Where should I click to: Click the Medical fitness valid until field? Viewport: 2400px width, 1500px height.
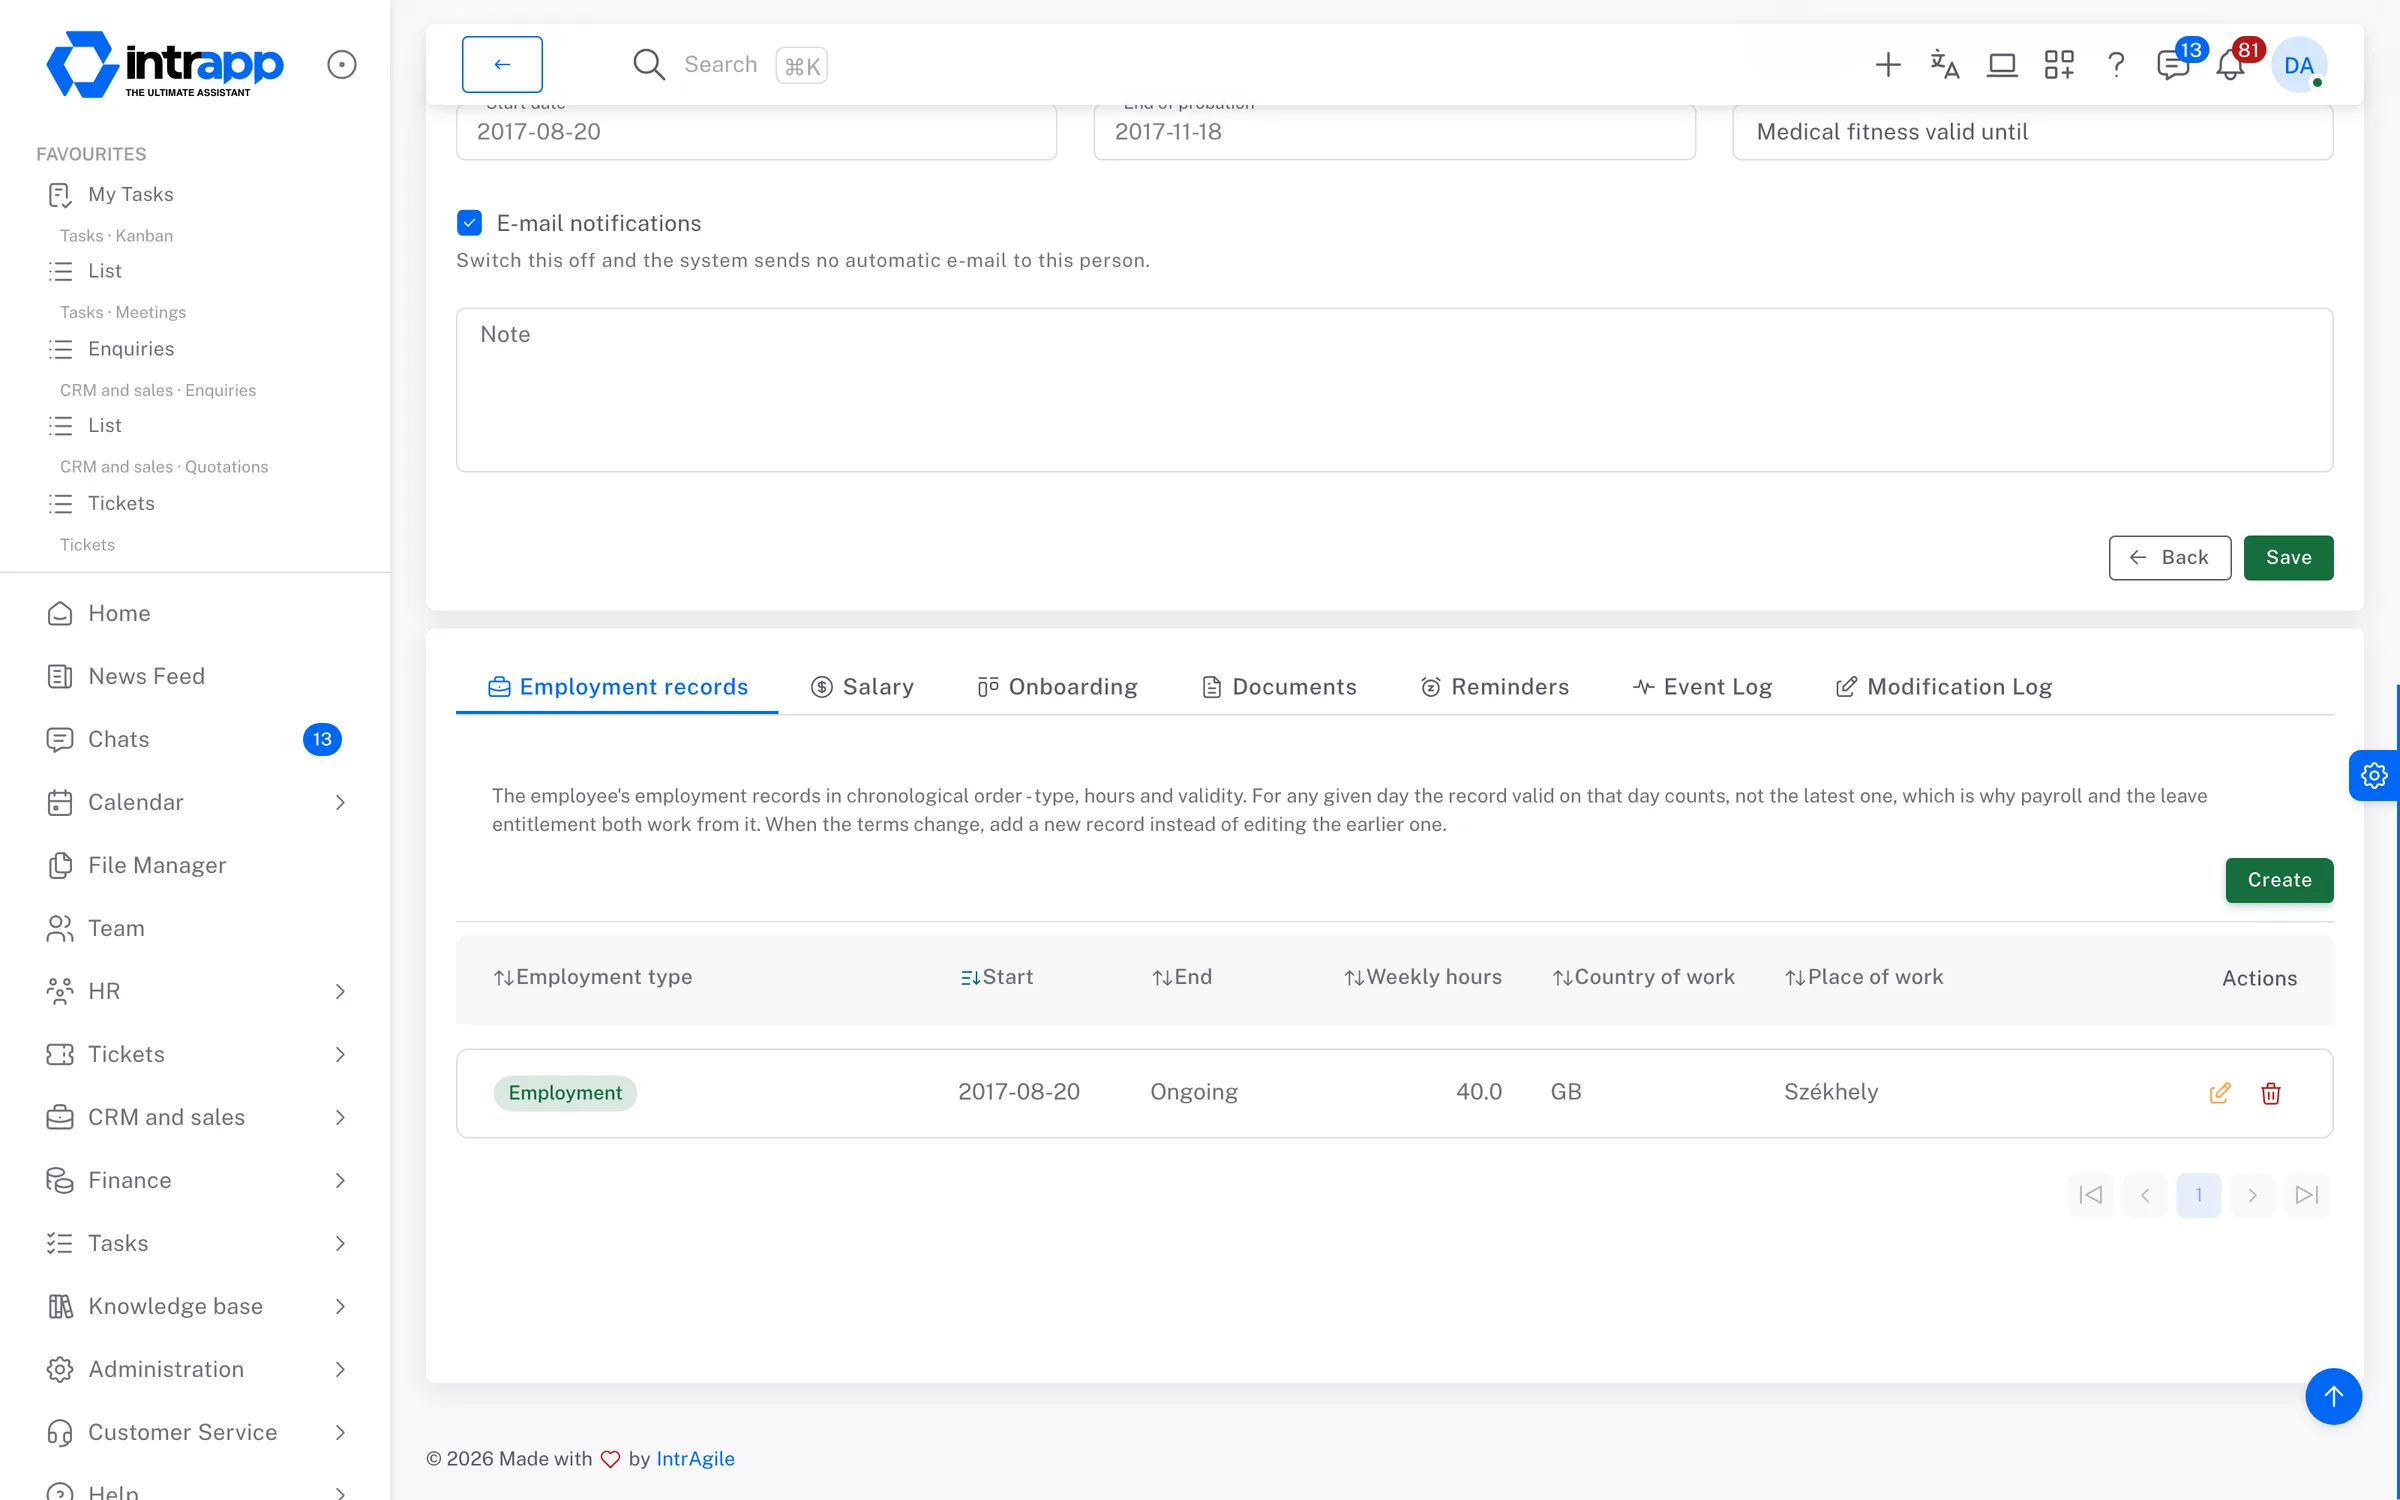(2032, 131)
